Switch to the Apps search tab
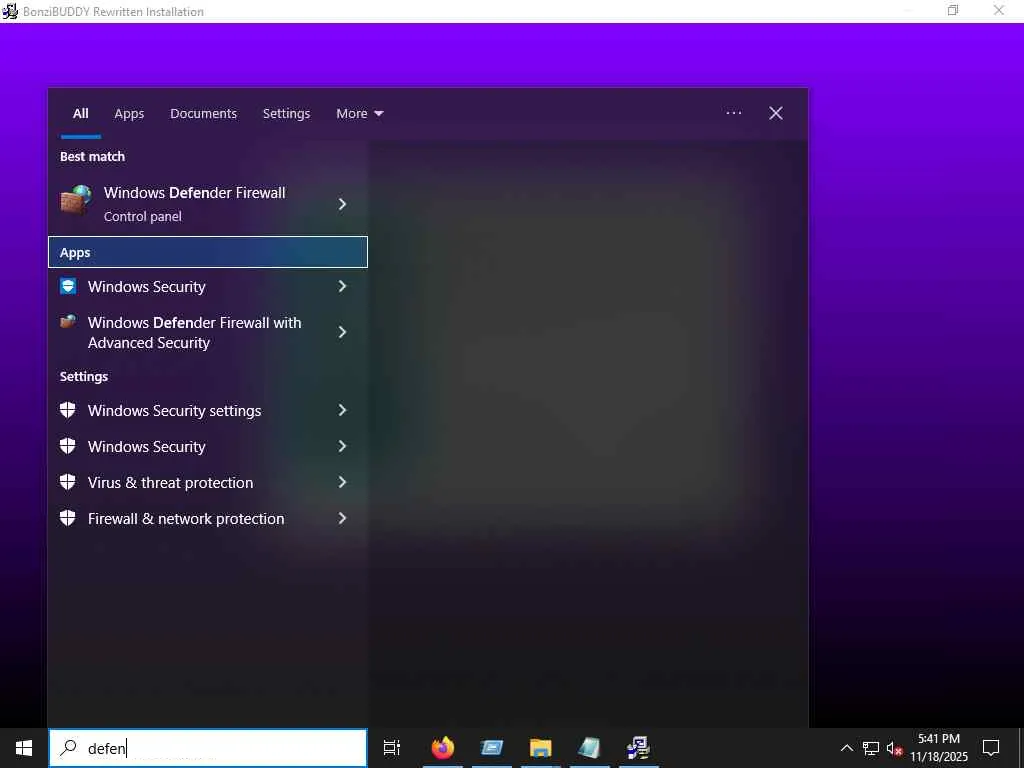 point(129,114)
